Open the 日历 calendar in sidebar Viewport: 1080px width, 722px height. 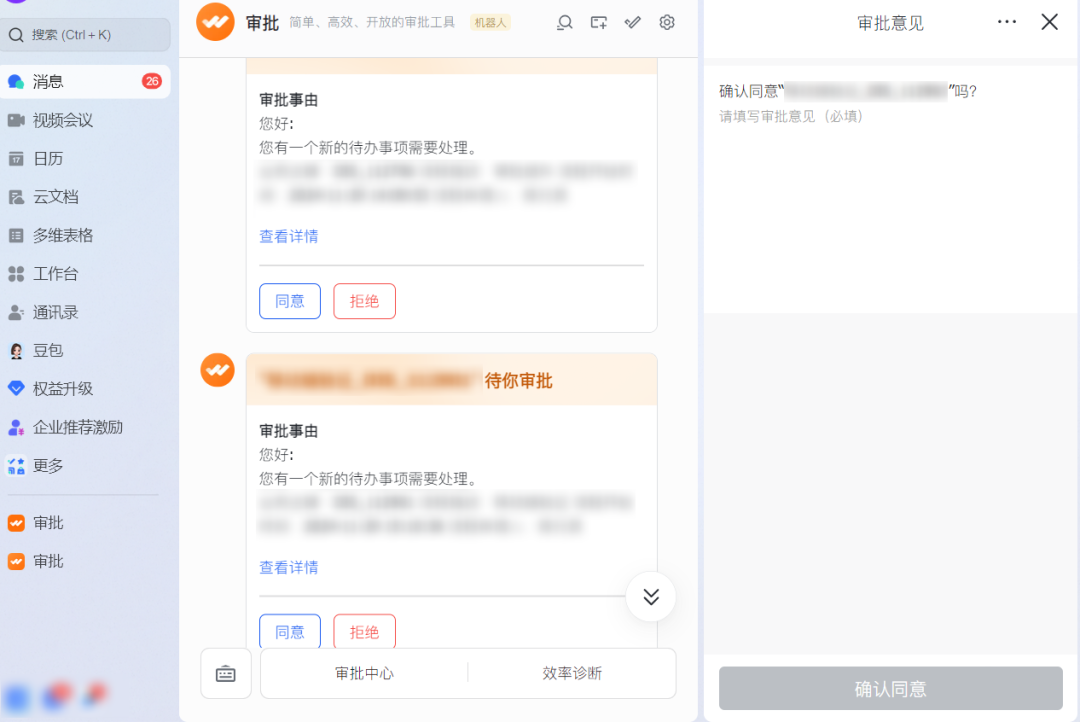(x=47, y=159)
